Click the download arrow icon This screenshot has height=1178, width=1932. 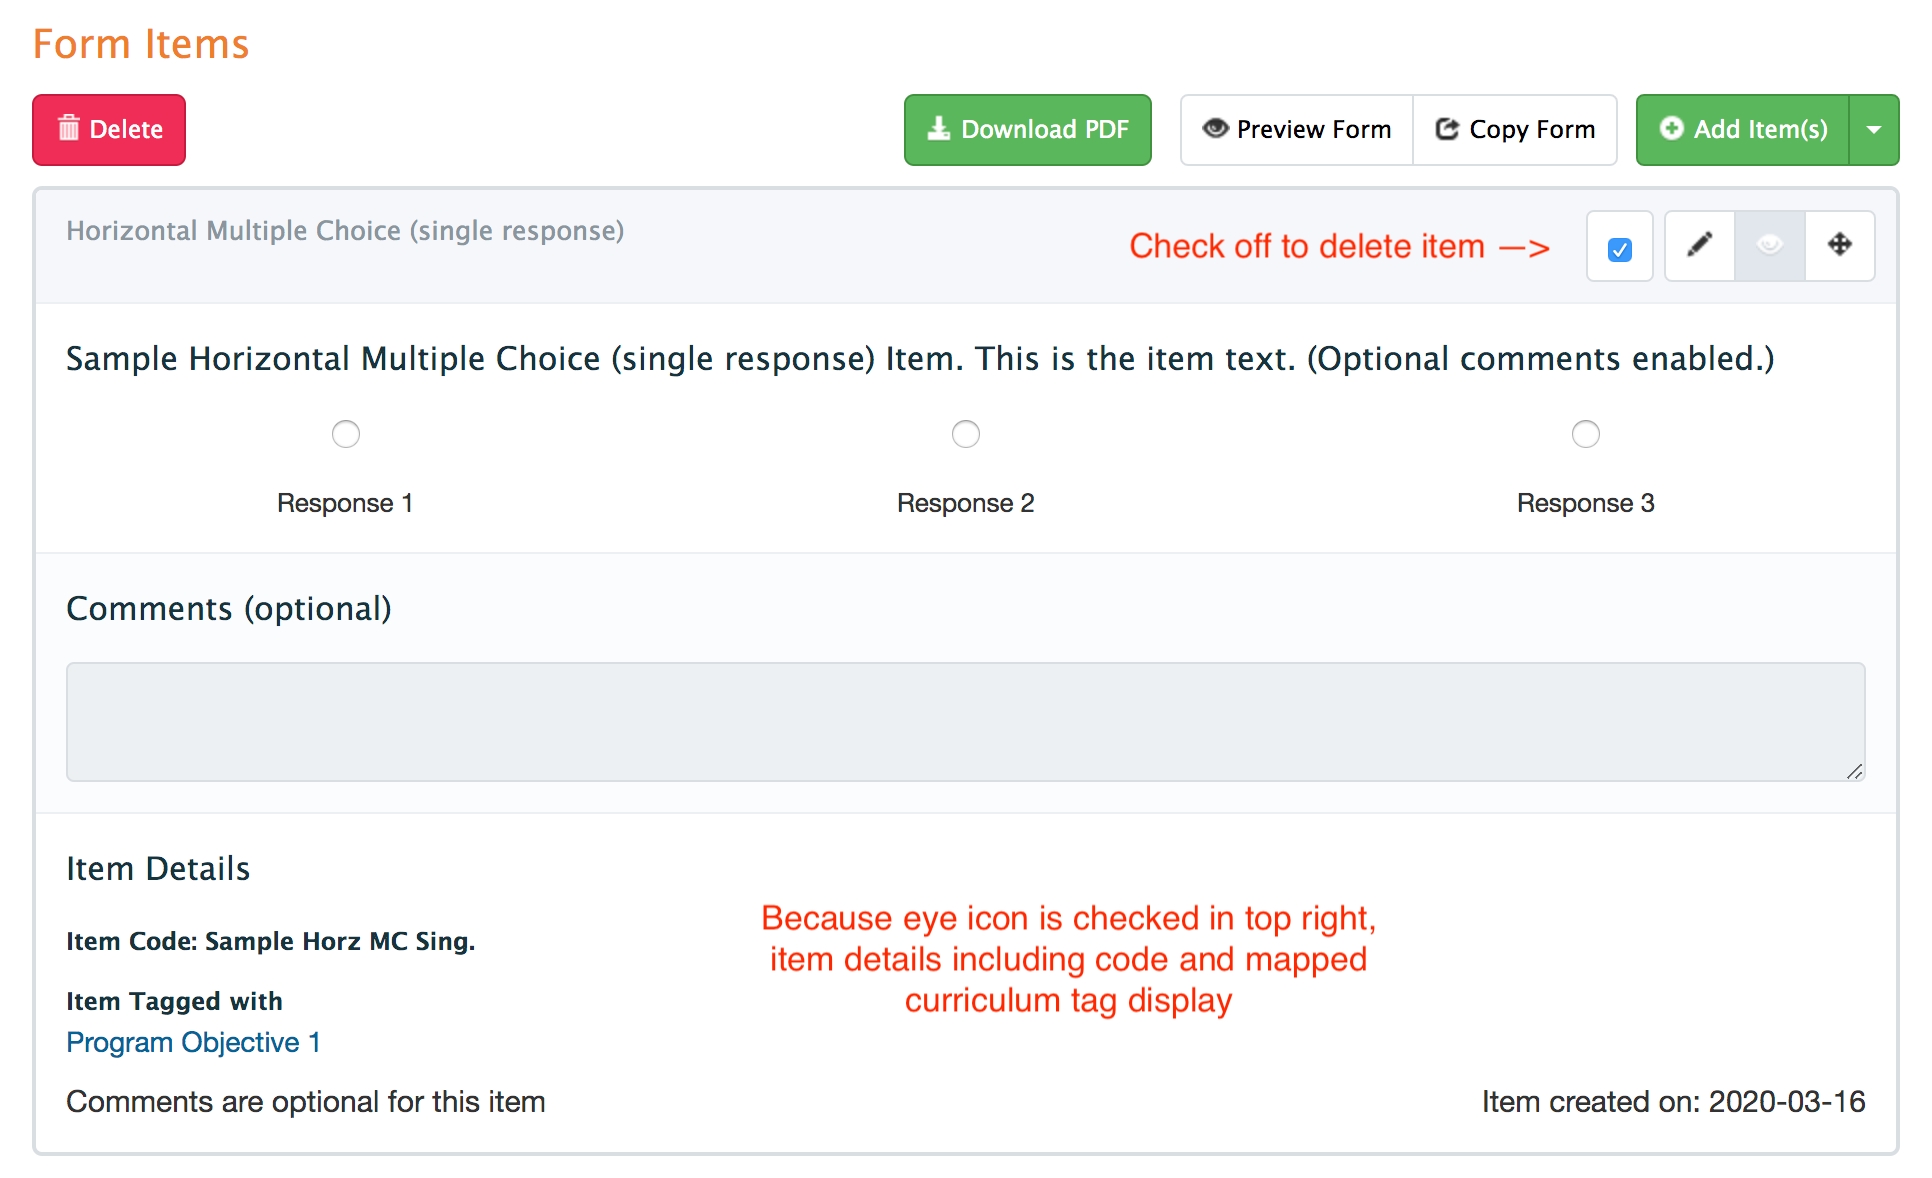tap(938, 129)
